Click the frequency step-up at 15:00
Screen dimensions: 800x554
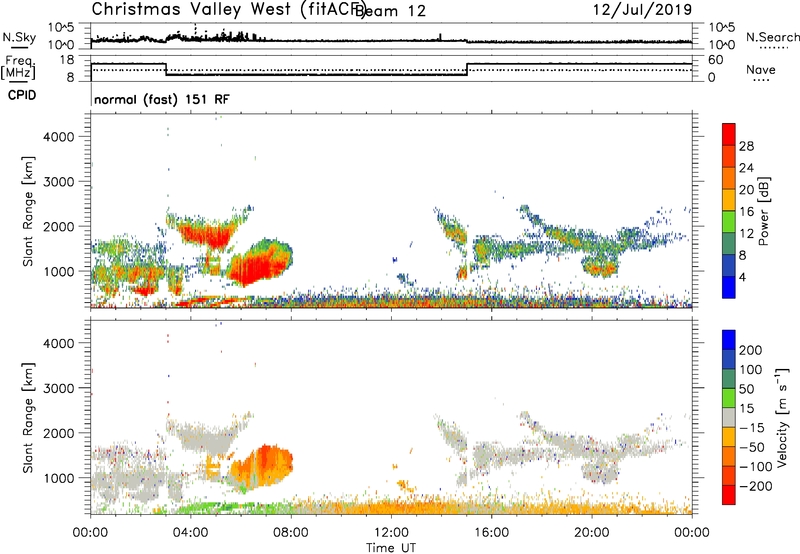point(467,69)
